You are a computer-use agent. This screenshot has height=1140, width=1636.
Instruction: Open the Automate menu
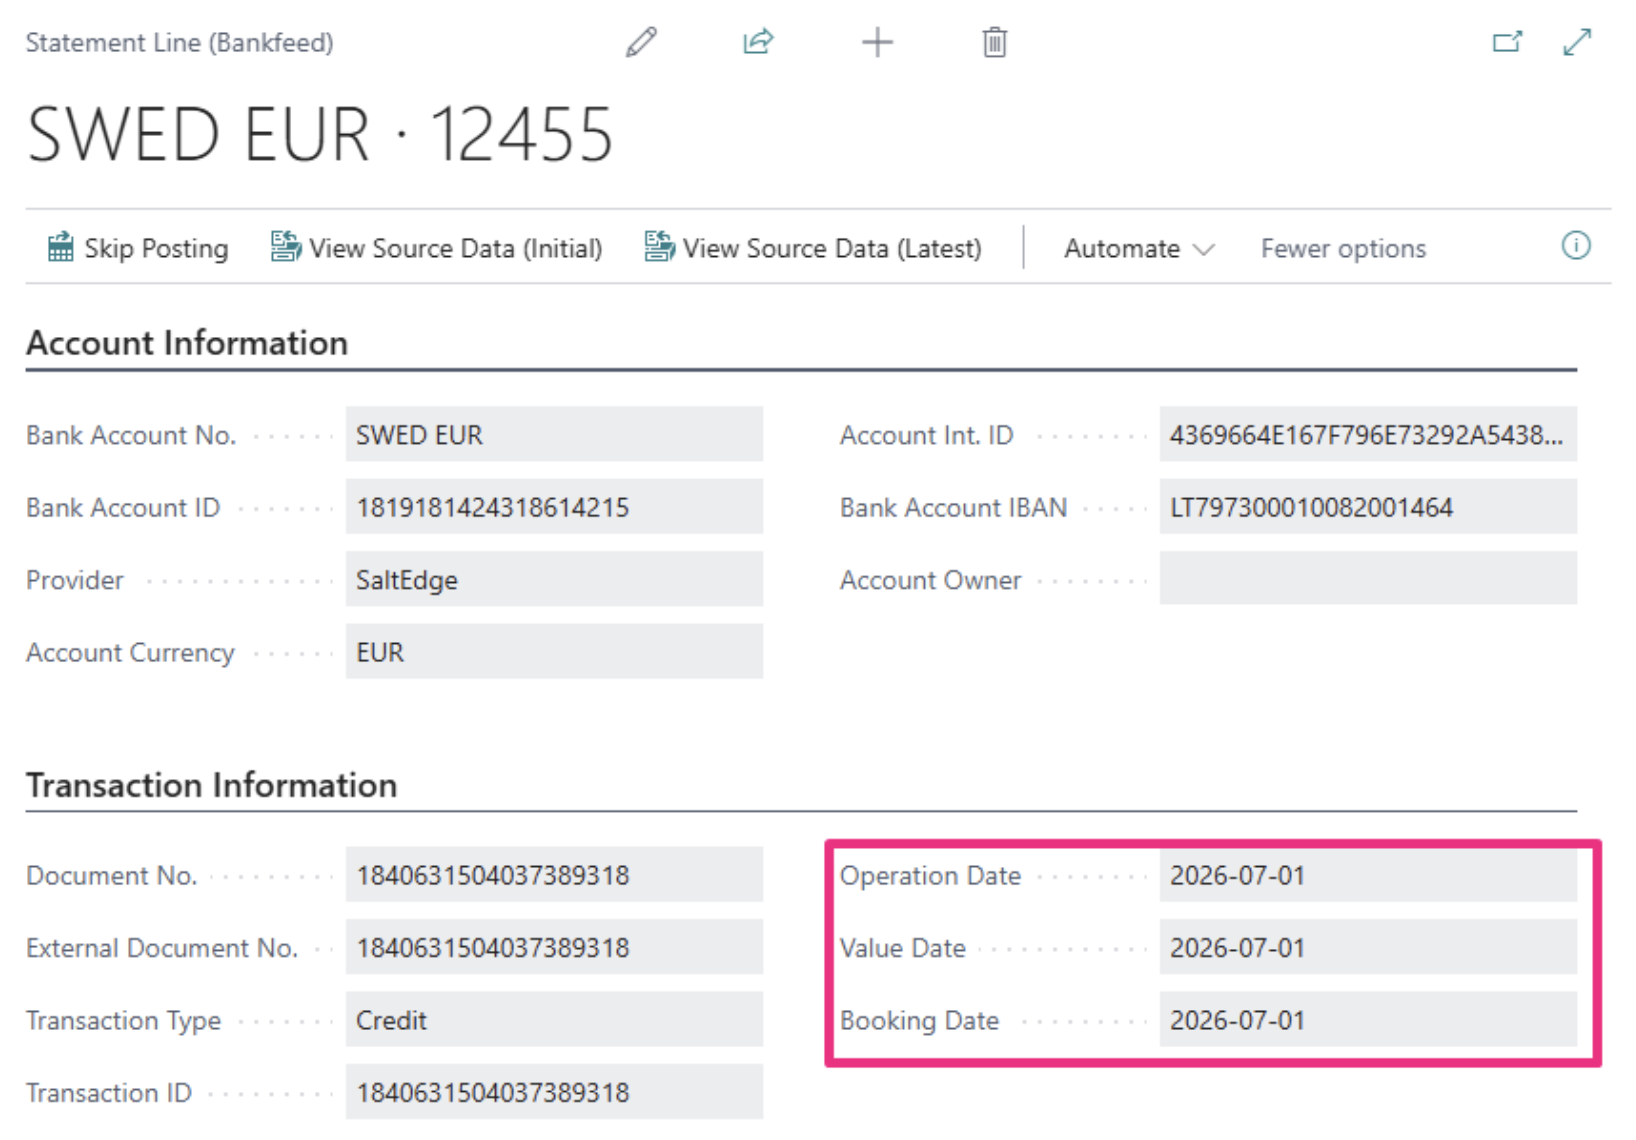tap(1139, 248)
